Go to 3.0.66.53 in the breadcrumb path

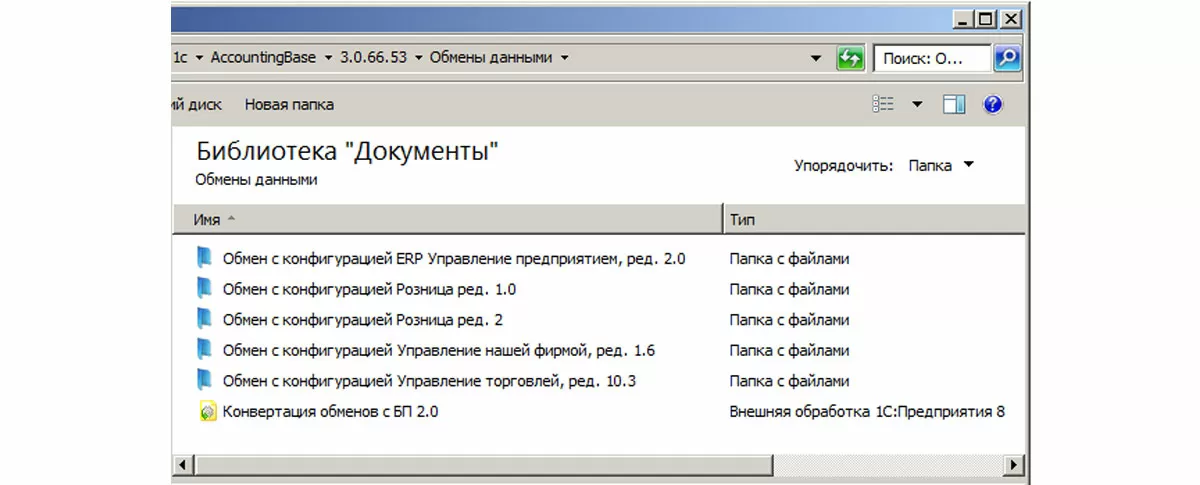(x=373, y=58)
